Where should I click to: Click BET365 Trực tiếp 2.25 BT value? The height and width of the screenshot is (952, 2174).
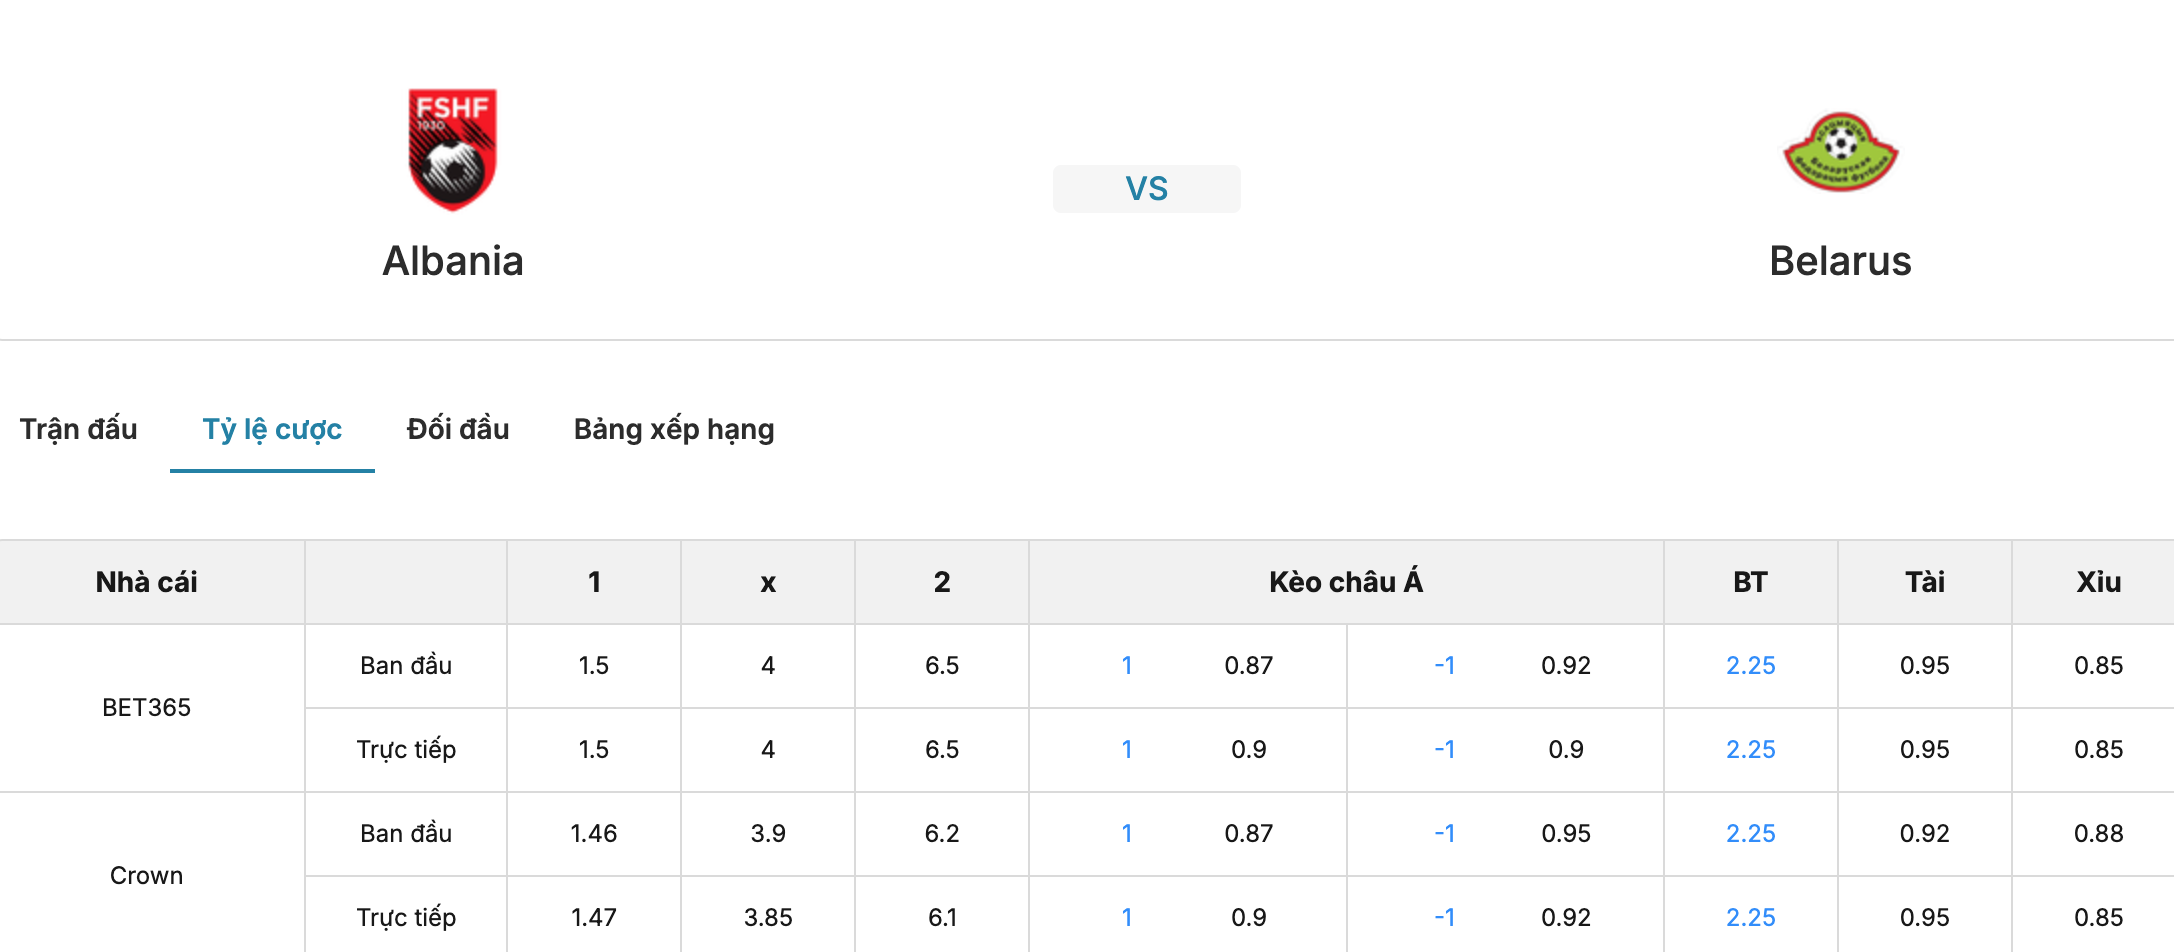1750,749
